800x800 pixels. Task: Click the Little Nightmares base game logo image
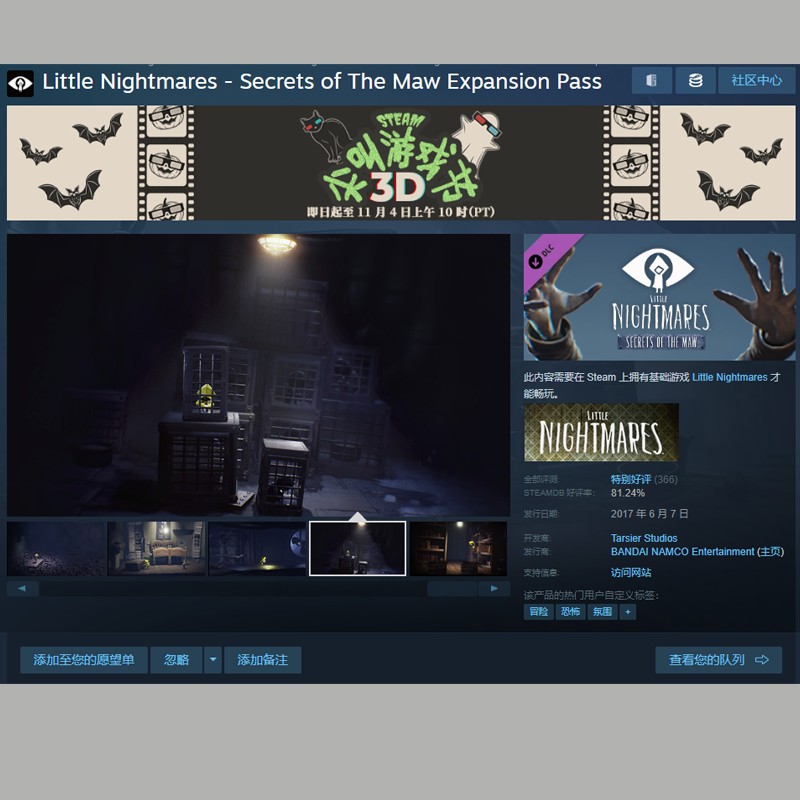click(x=601, y=432)
